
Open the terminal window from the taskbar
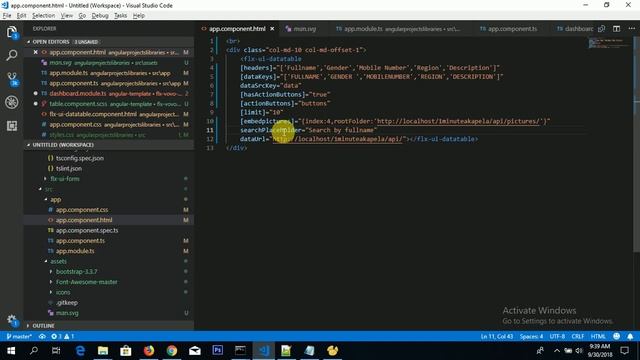tap(240, 351)
